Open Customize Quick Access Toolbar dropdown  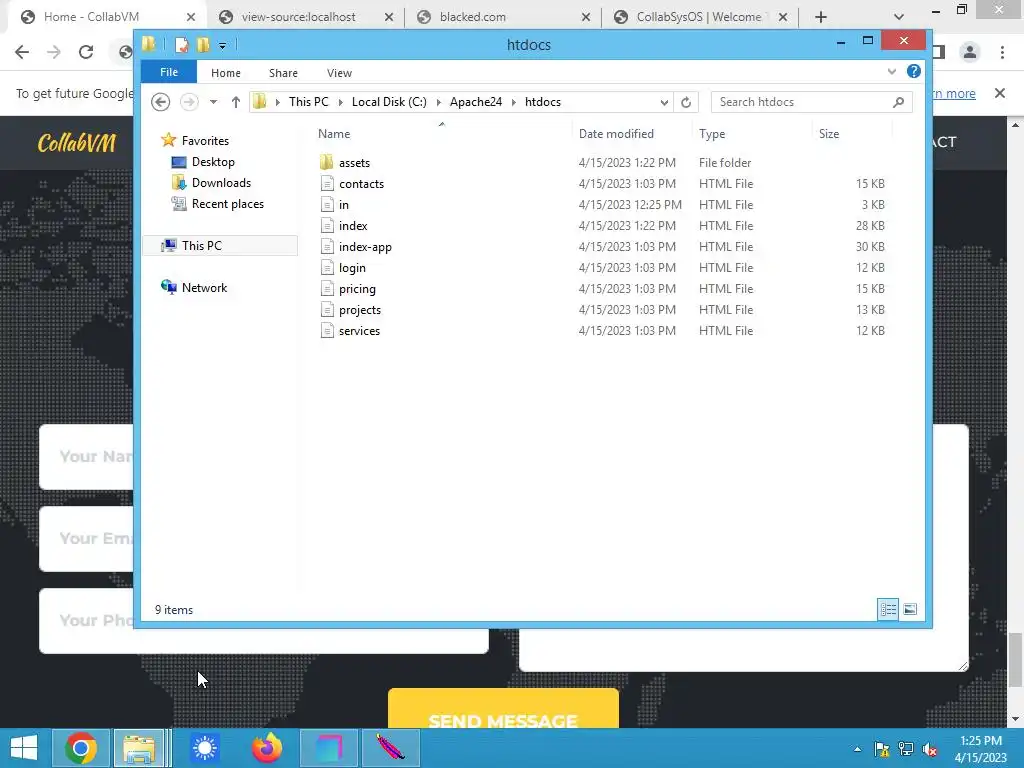point(223,45)
